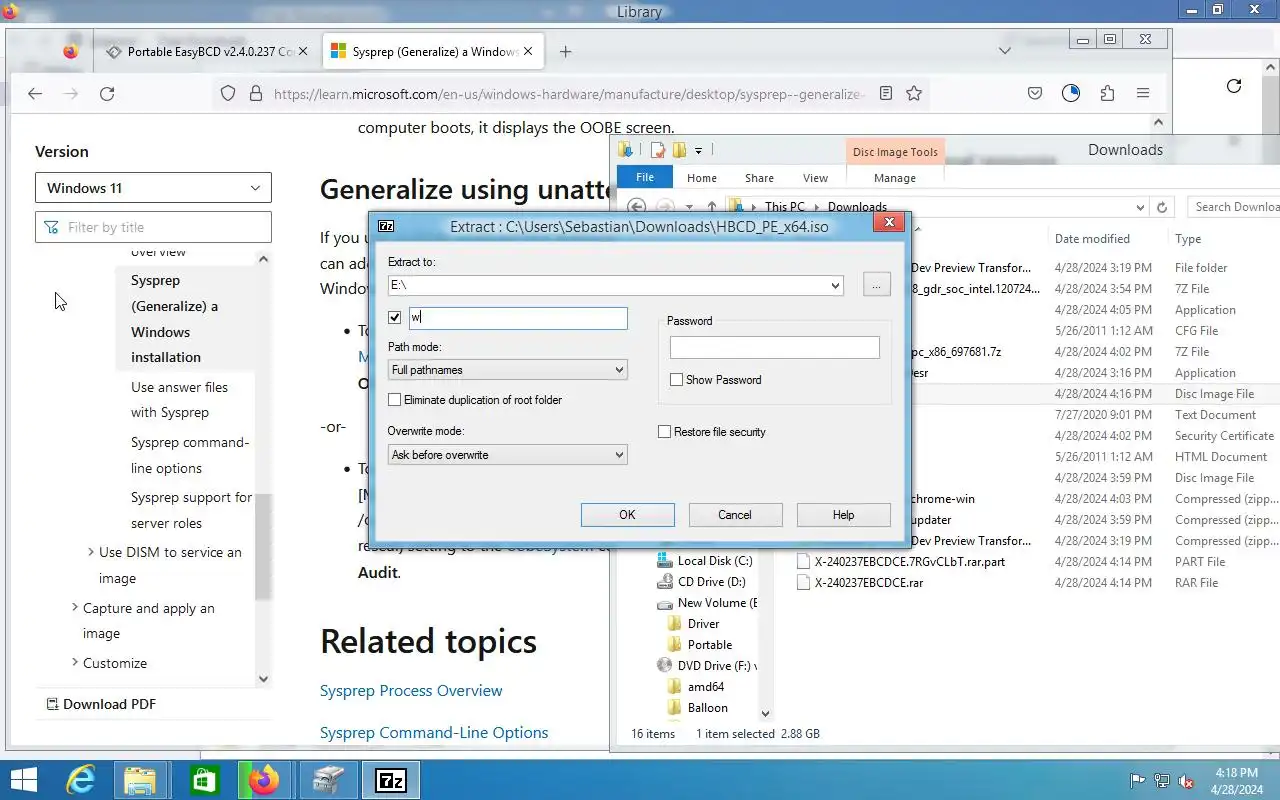The image size is (1280, 800).
Task: Open the network tray icon
Action: pos(1162,781)
